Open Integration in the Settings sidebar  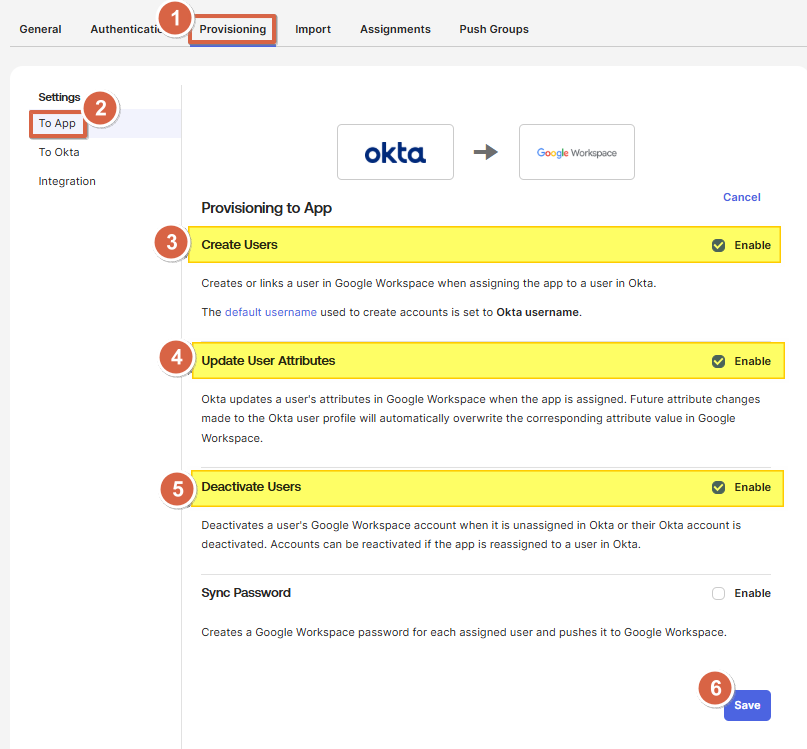point(67,181)
